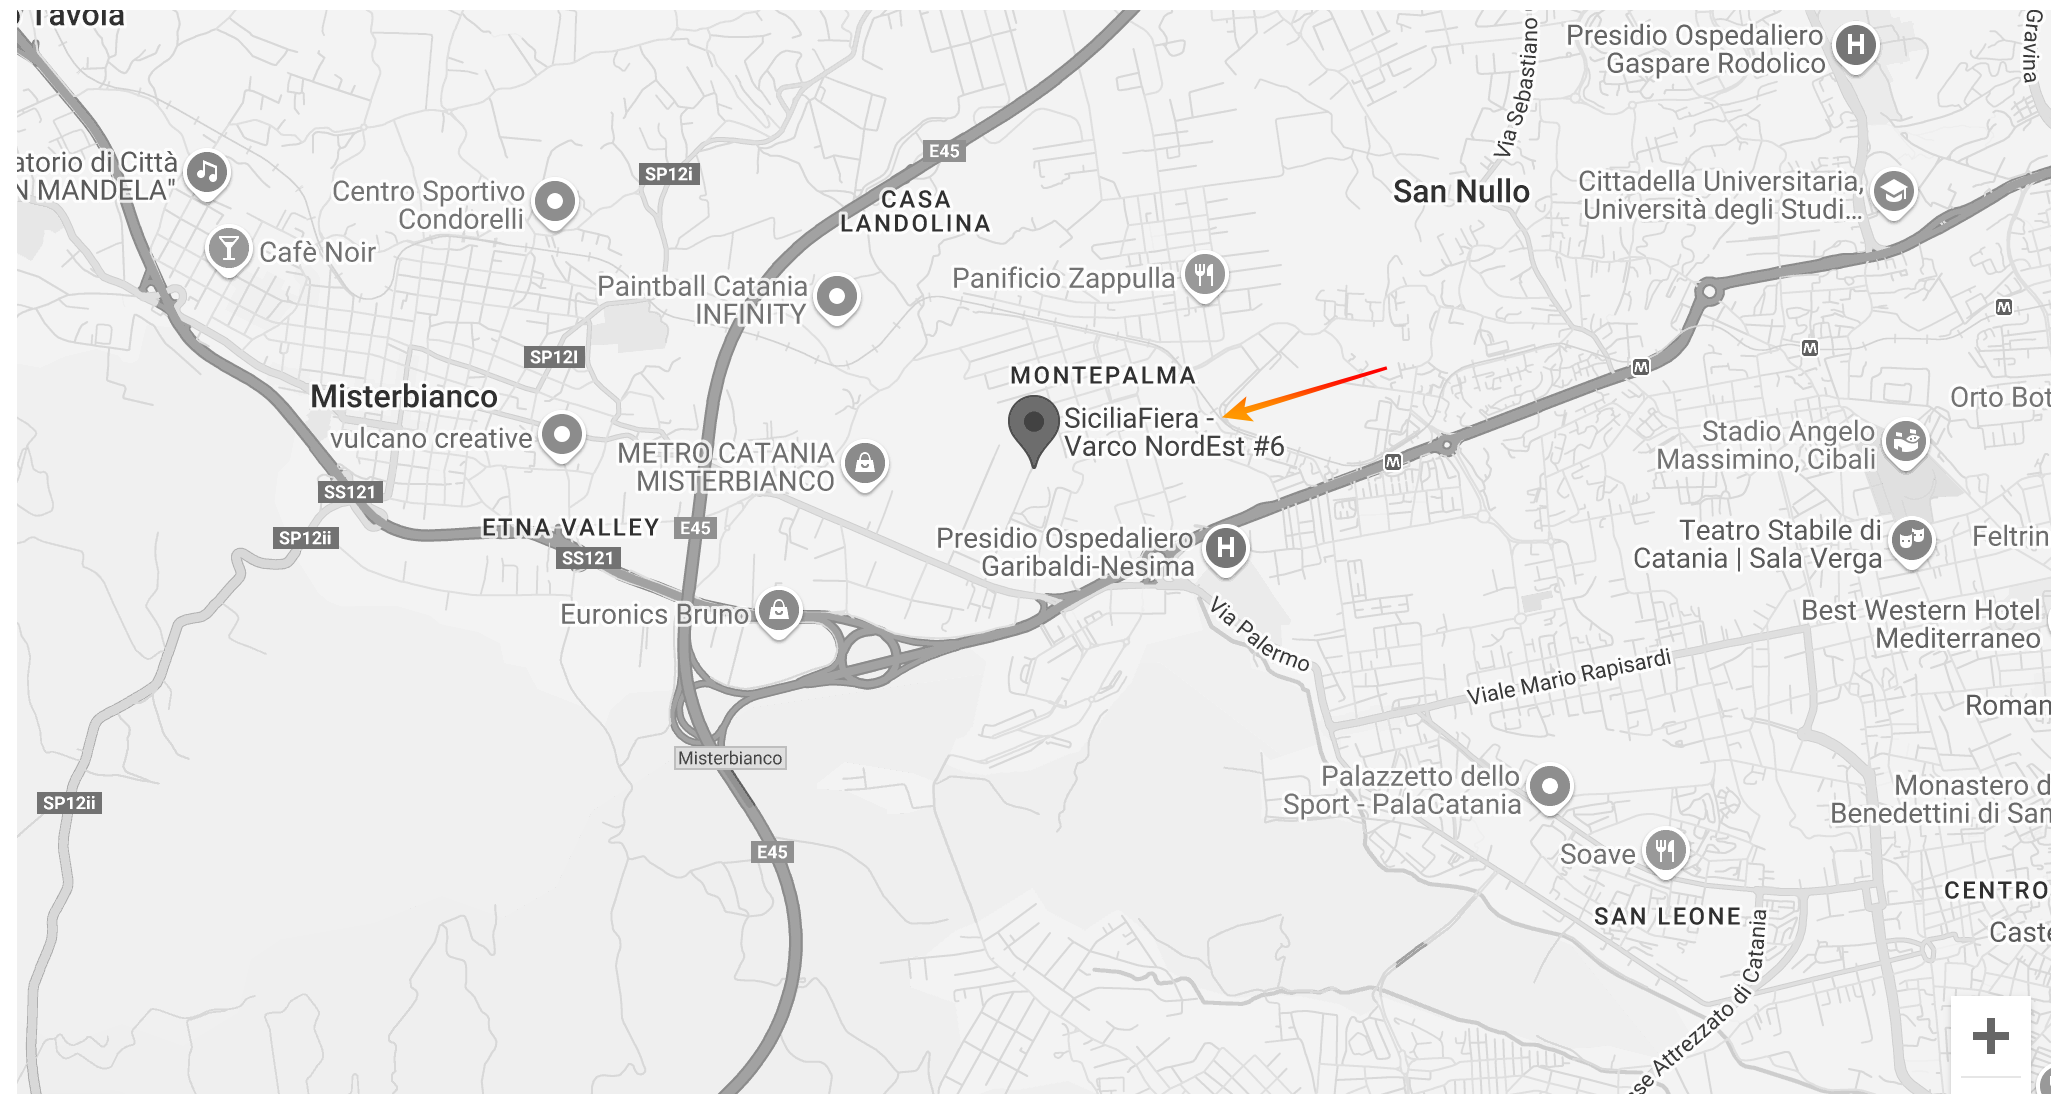Open the Euronics Bruno shopping bag marker
Image resolution: width=2062 pixels, height=1094 pixels.
[x=779, y=609]
